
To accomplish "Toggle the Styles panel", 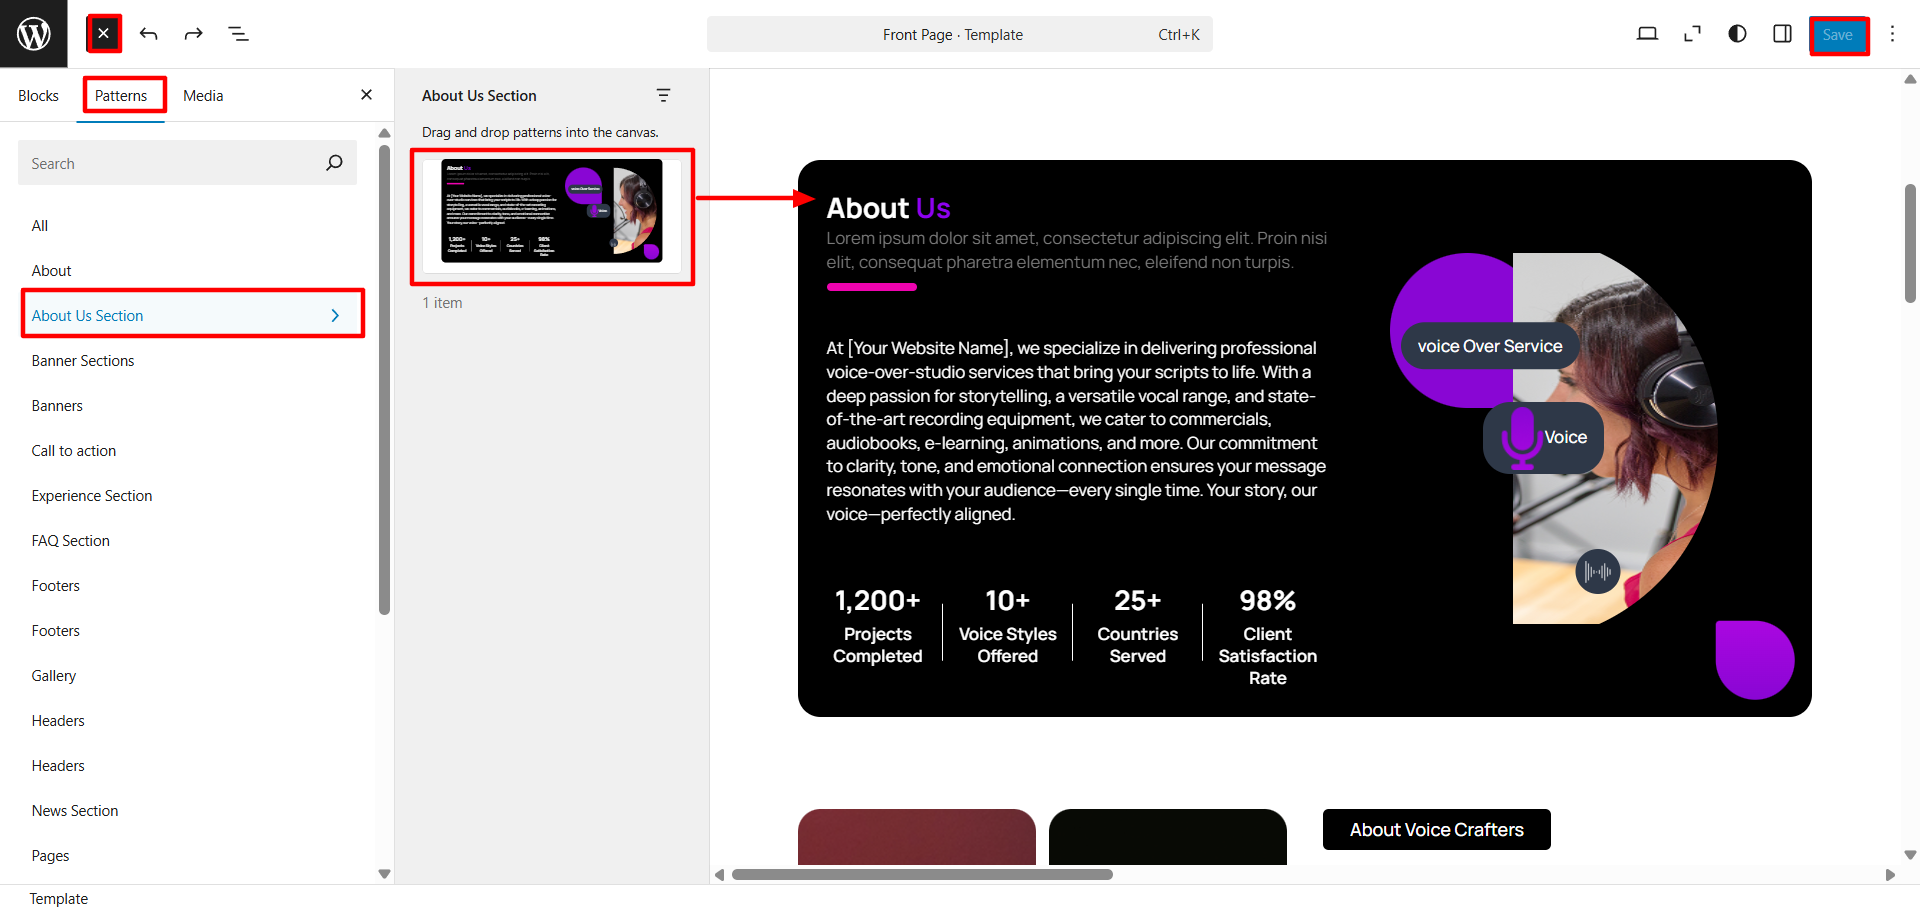I will click(x=1737, y=34).
